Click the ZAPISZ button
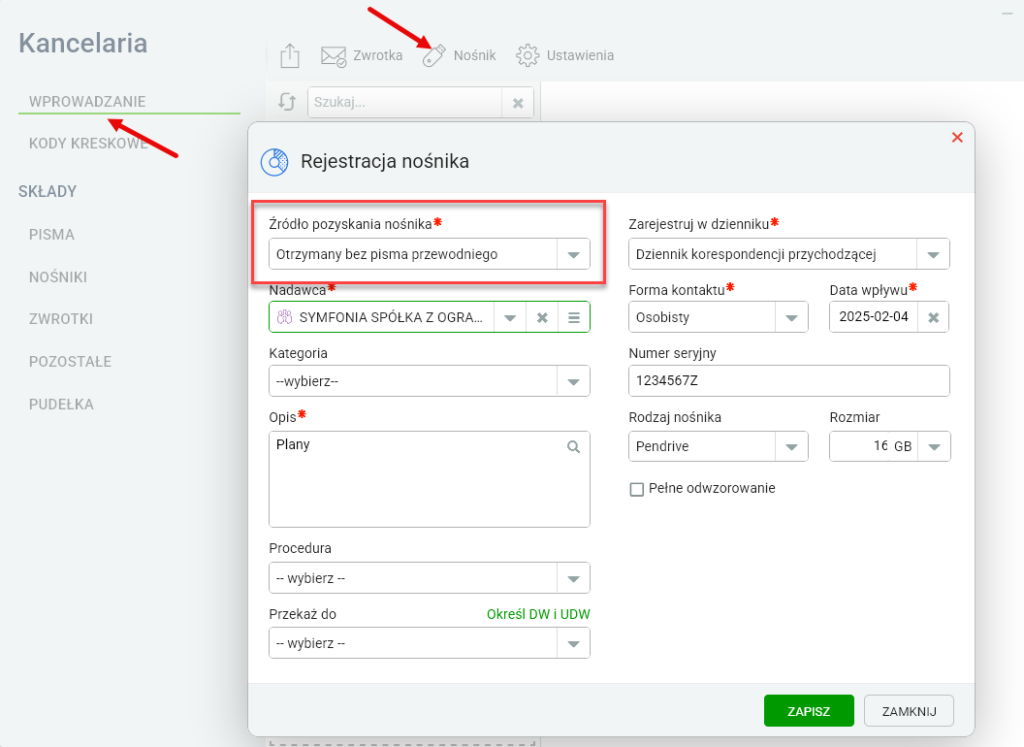This screenshot has width=1024, height=747. (809, 711)
